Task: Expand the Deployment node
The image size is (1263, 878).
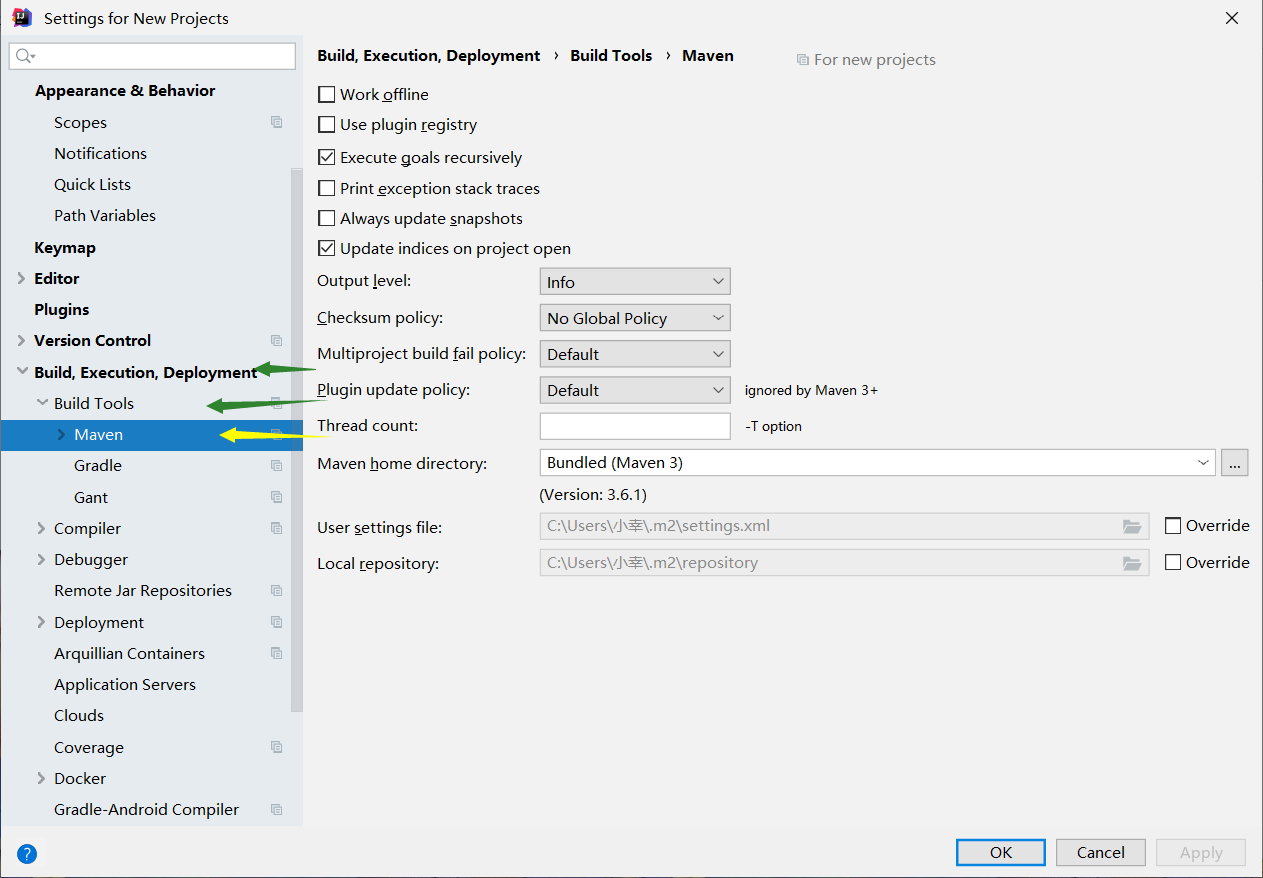Action: click(x=41, y=622)
